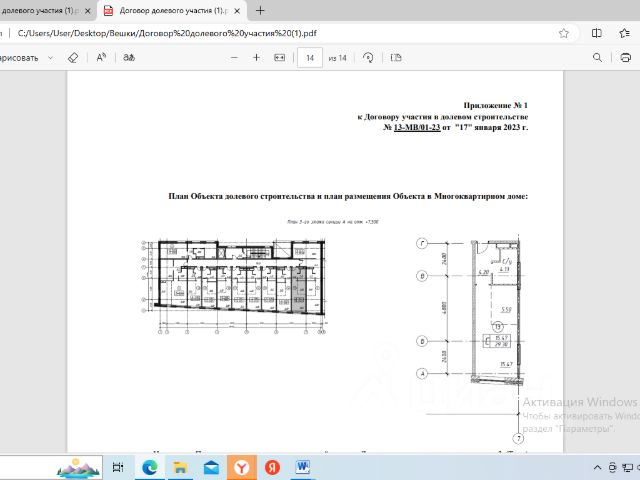Click the floor plan drawing on the left

pyautogui.click(x=233, y=287)
